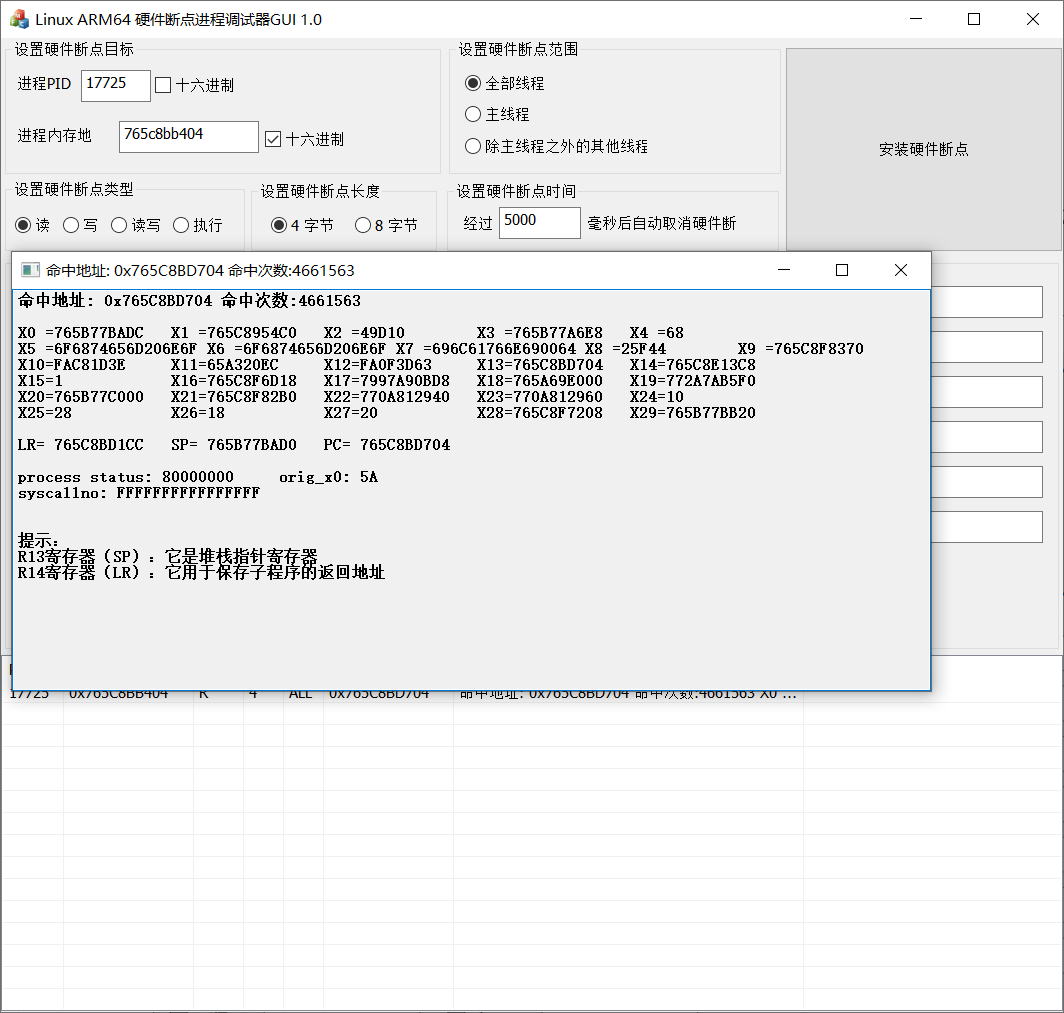Click the X0 =765B77BADC register value
The width and height of the screenshot is (1064, 1013).
81,332
